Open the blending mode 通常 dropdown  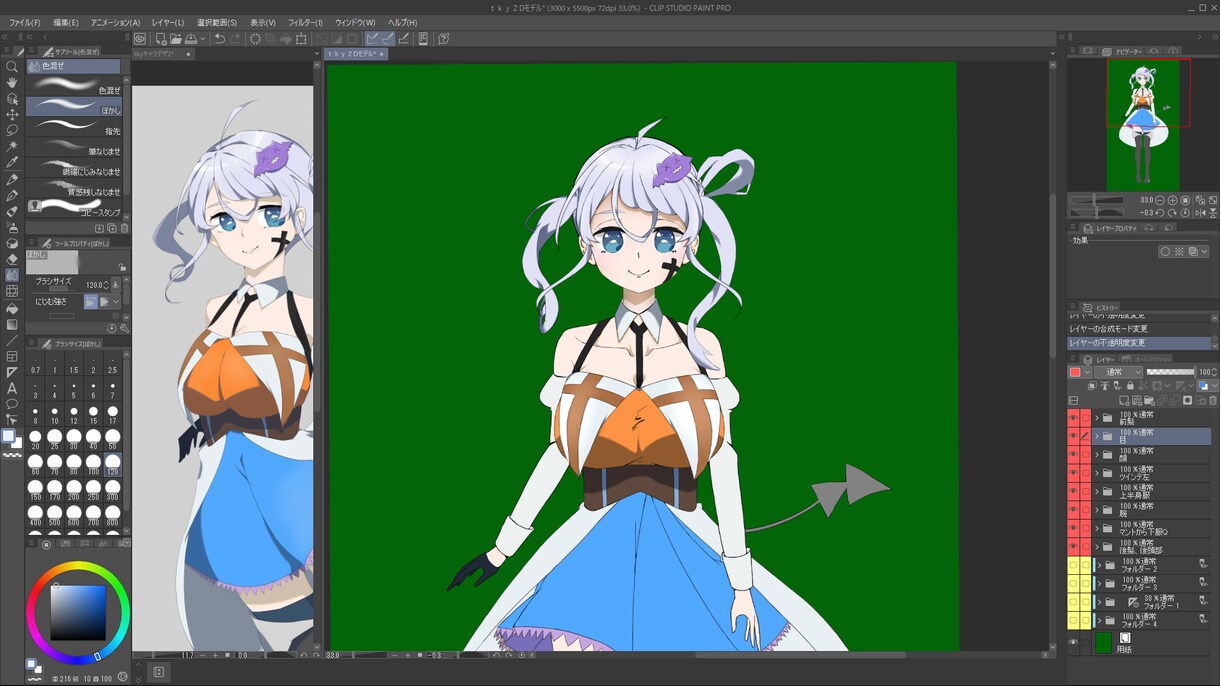(1117, 372)
